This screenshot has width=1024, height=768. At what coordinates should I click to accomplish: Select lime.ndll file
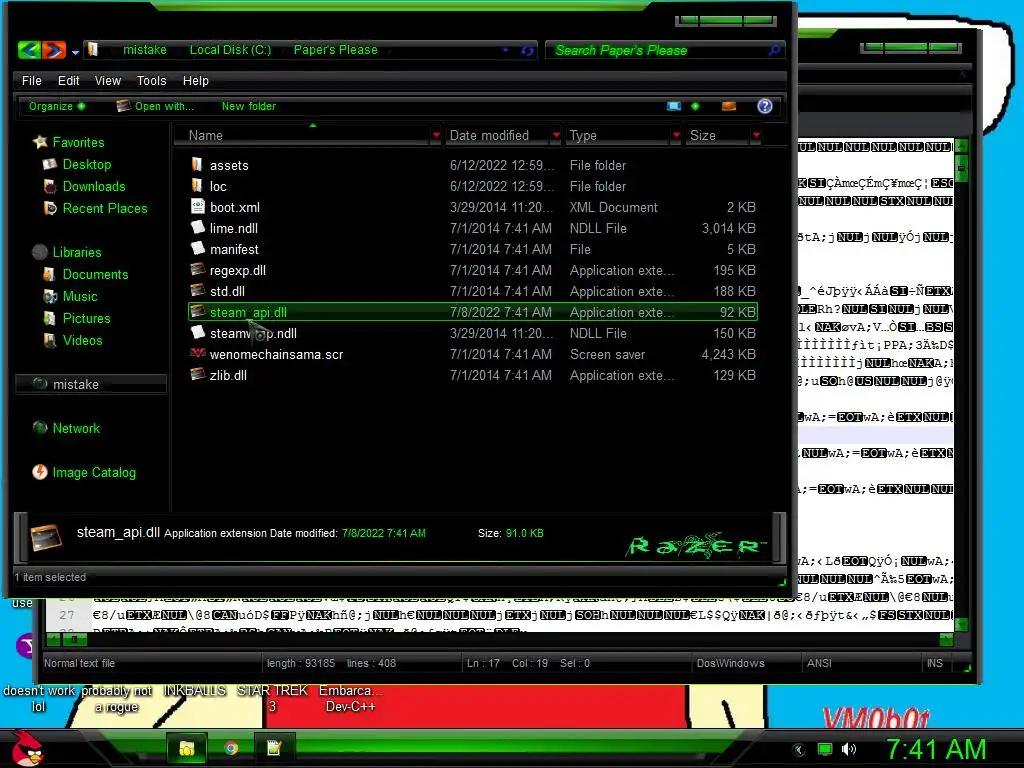click(x=234, y=228)
